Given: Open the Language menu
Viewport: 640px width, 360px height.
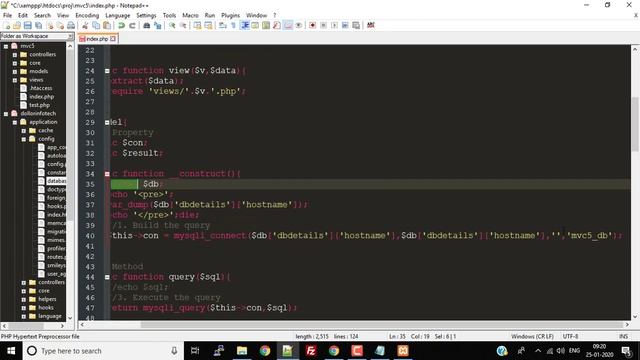Looking at the screenshot, I should (118, 15).
